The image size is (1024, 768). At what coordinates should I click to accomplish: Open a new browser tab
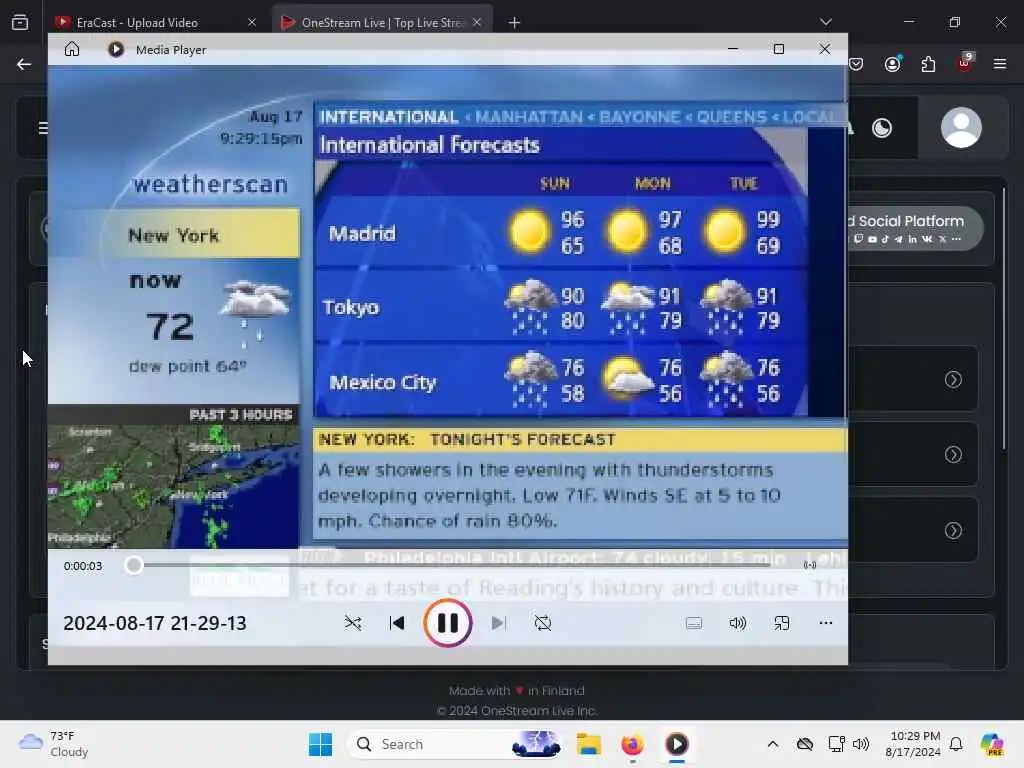(515, 23)
